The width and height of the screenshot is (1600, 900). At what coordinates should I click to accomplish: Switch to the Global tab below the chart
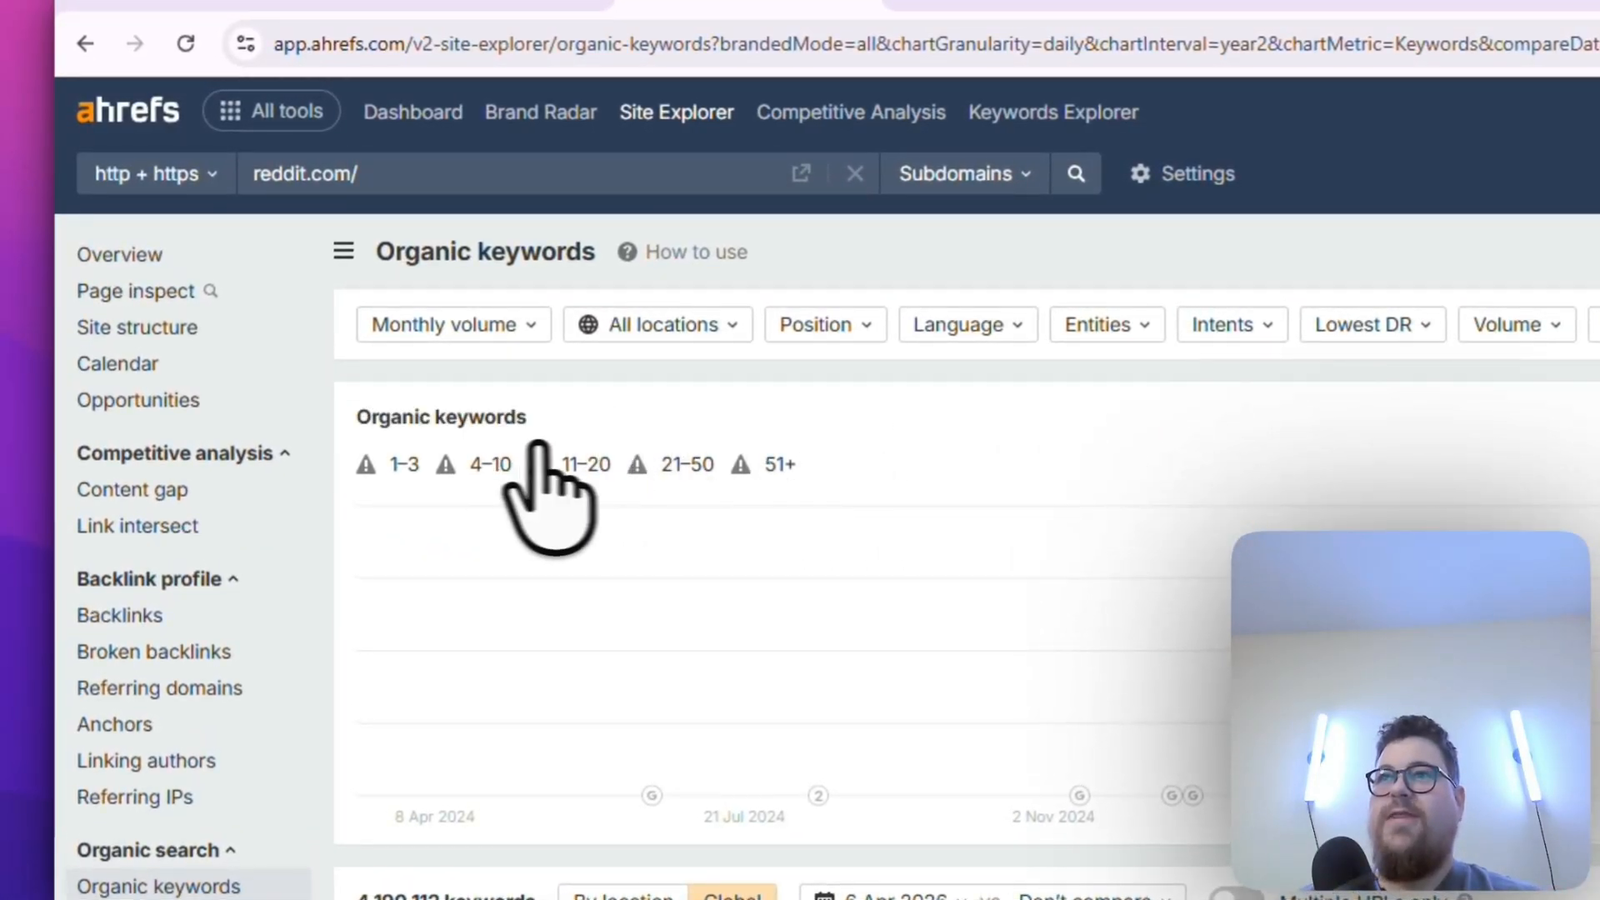pyautogui.click(x=733, y=895)
